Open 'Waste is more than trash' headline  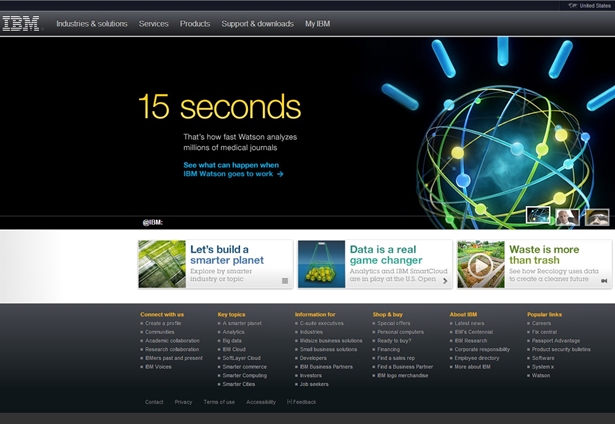(544, 255)
